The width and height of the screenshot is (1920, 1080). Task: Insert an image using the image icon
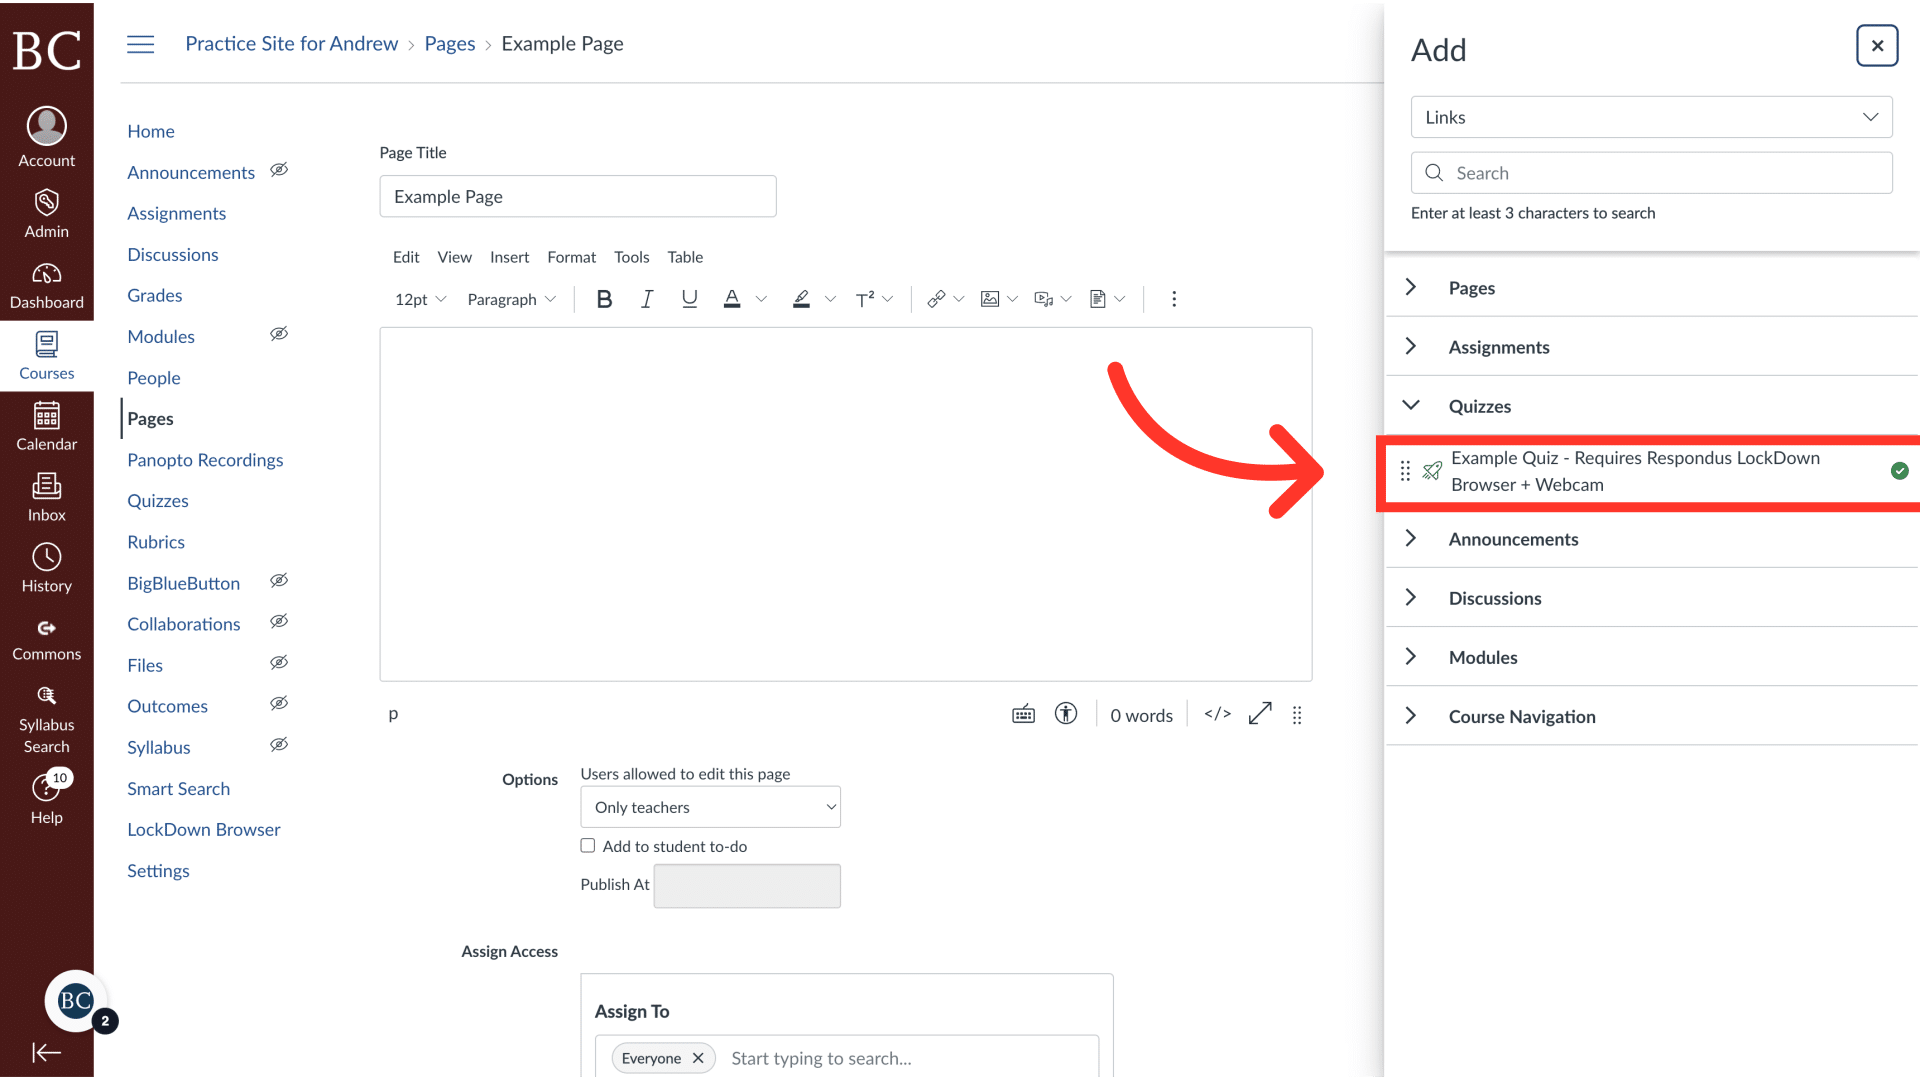click(x=990, y=298)
